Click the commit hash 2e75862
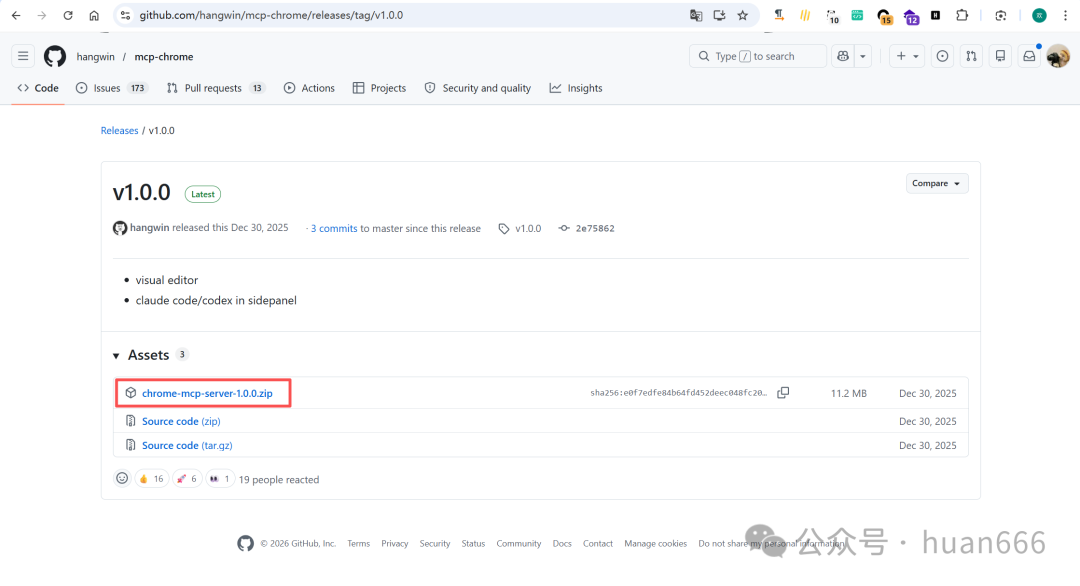This screenshot has height=586, width=1080. pos(594,229)
